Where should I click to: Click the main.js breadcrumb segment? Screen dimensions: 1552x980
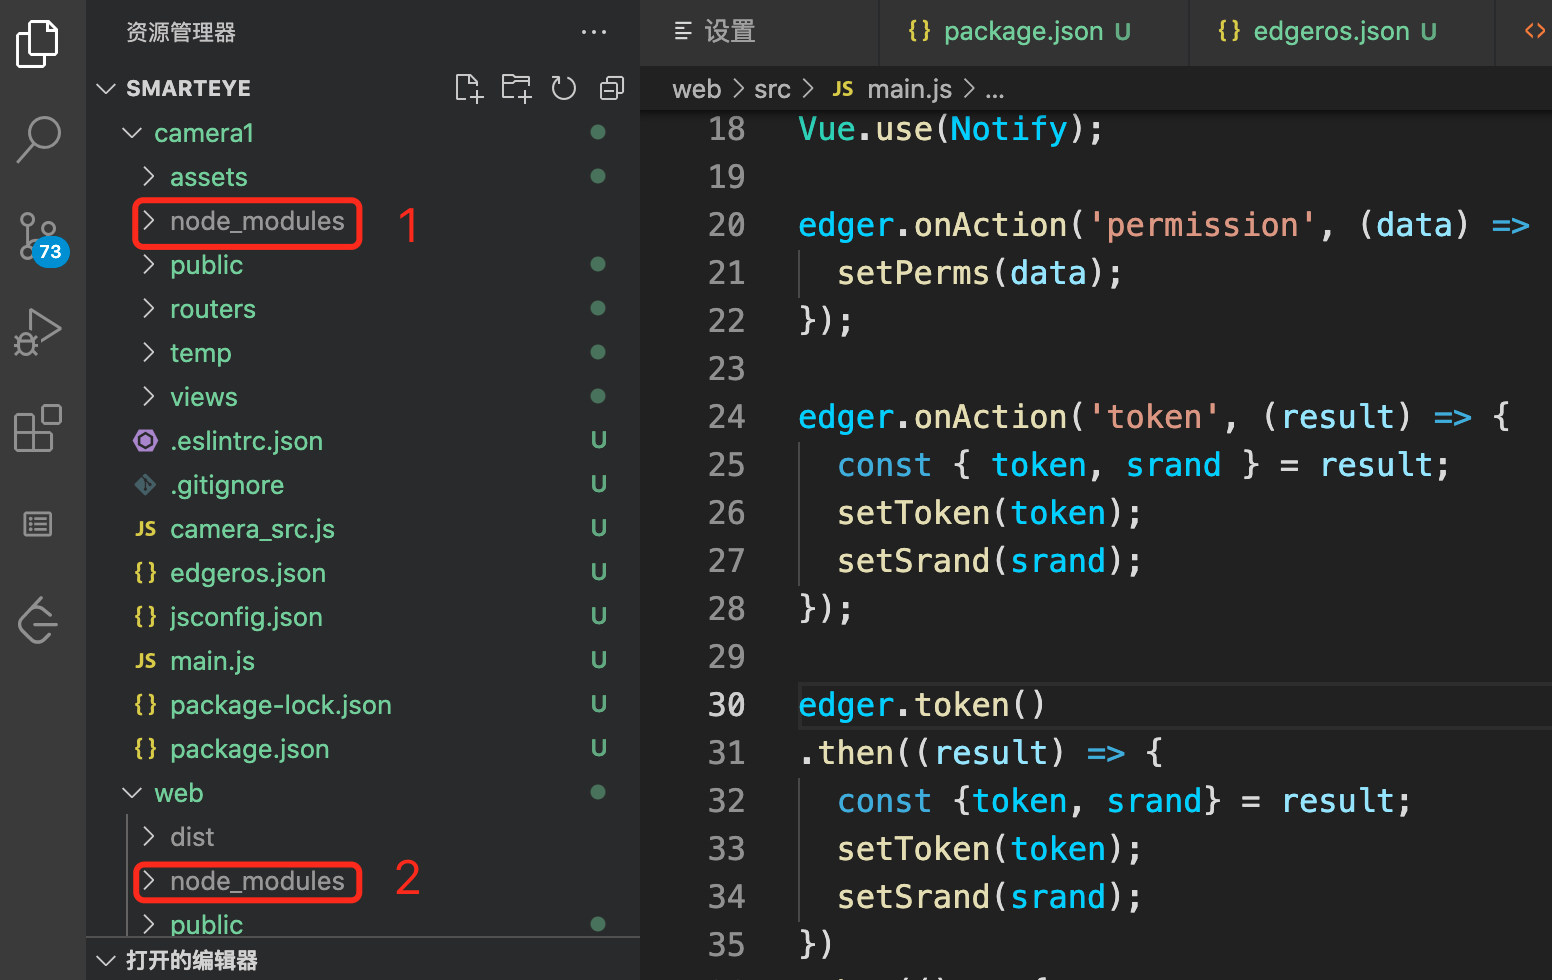(909, 89)
